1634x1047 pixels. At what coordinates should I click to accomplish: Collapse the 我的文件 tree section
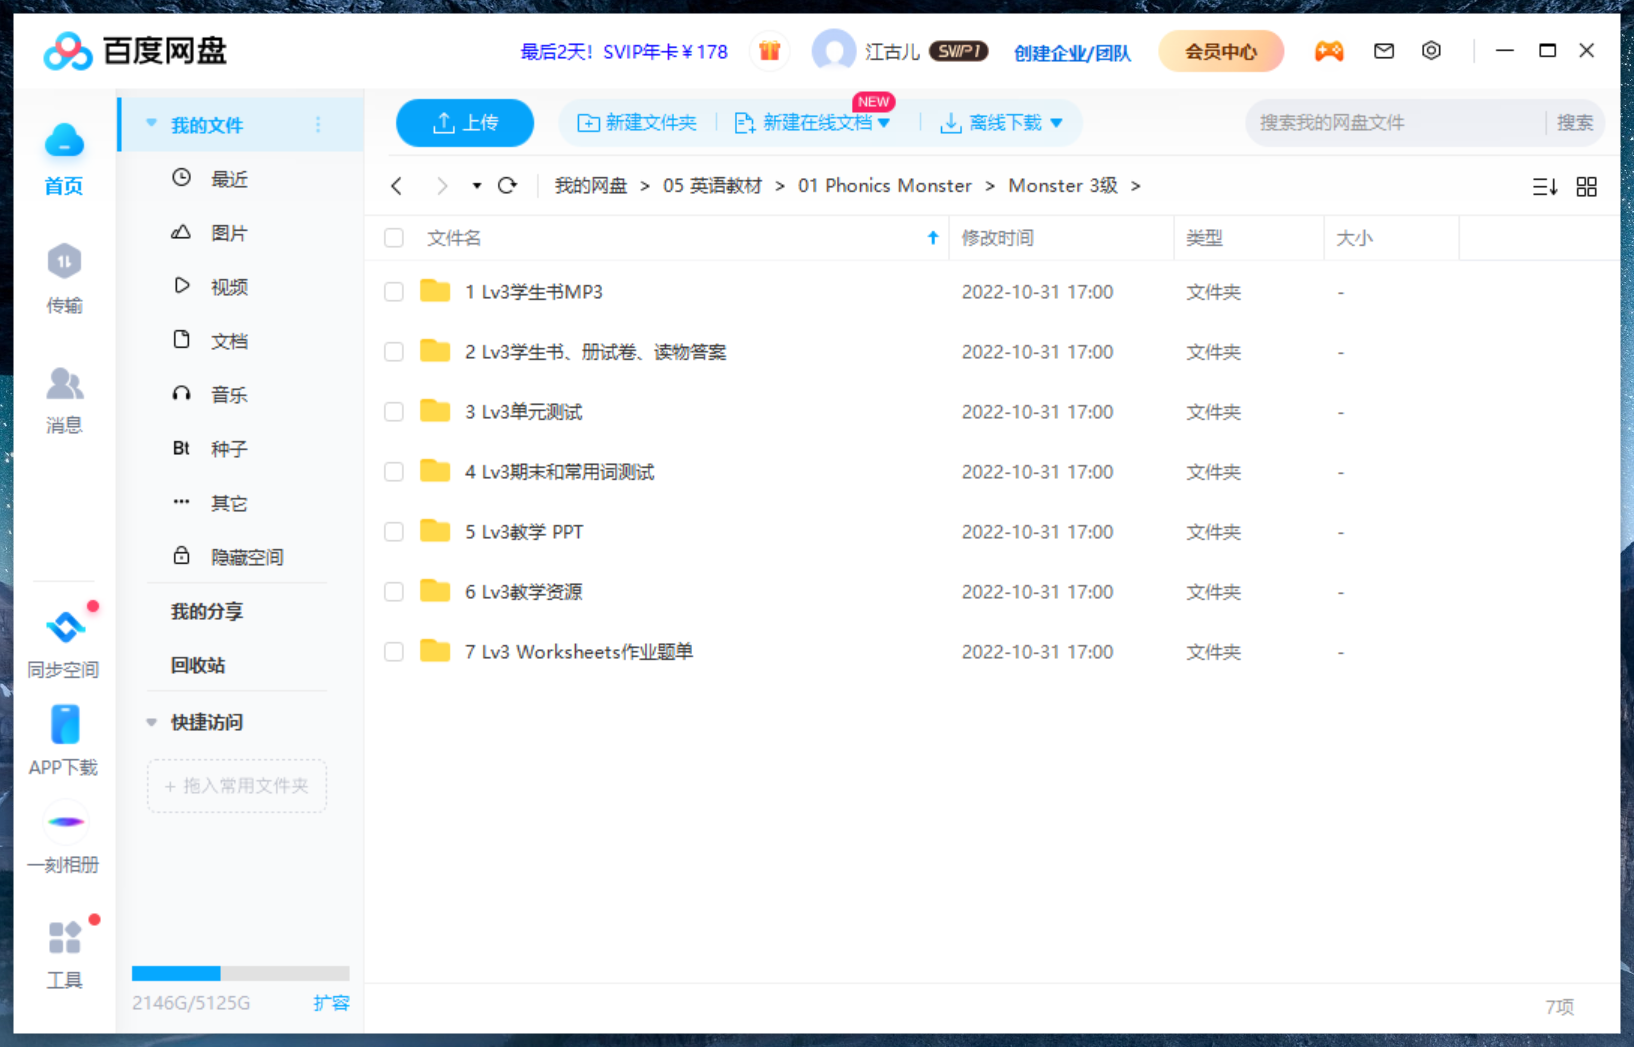coord(151,123)
